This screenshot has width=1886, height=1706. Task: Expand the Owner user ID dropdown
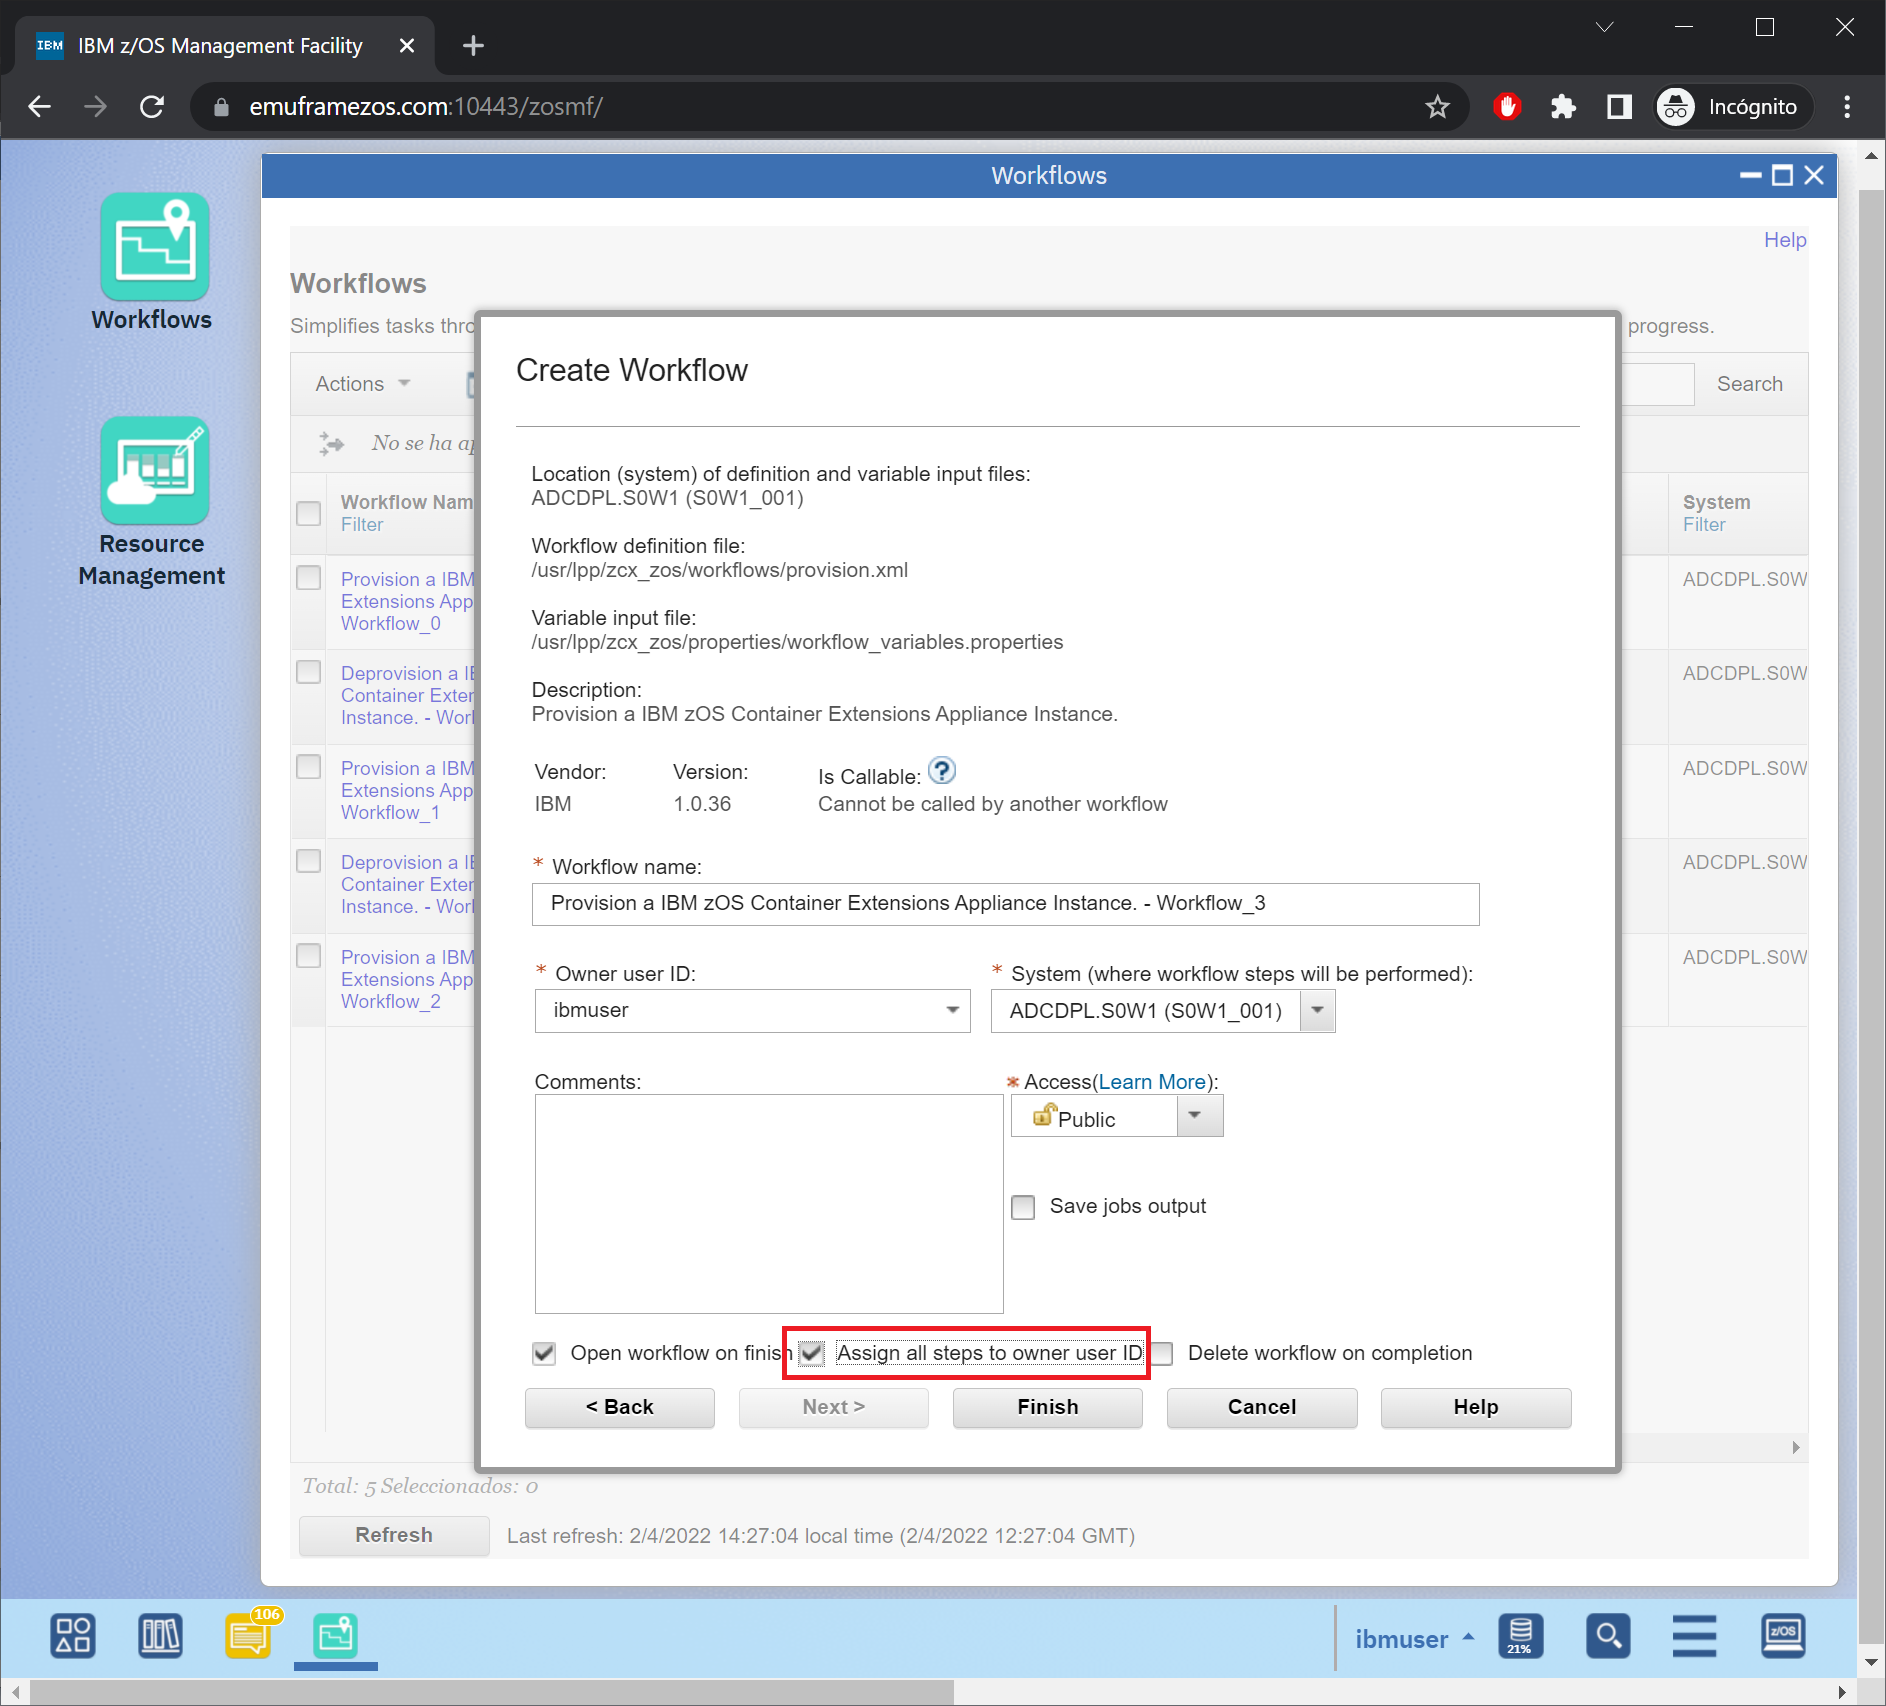952,1010
